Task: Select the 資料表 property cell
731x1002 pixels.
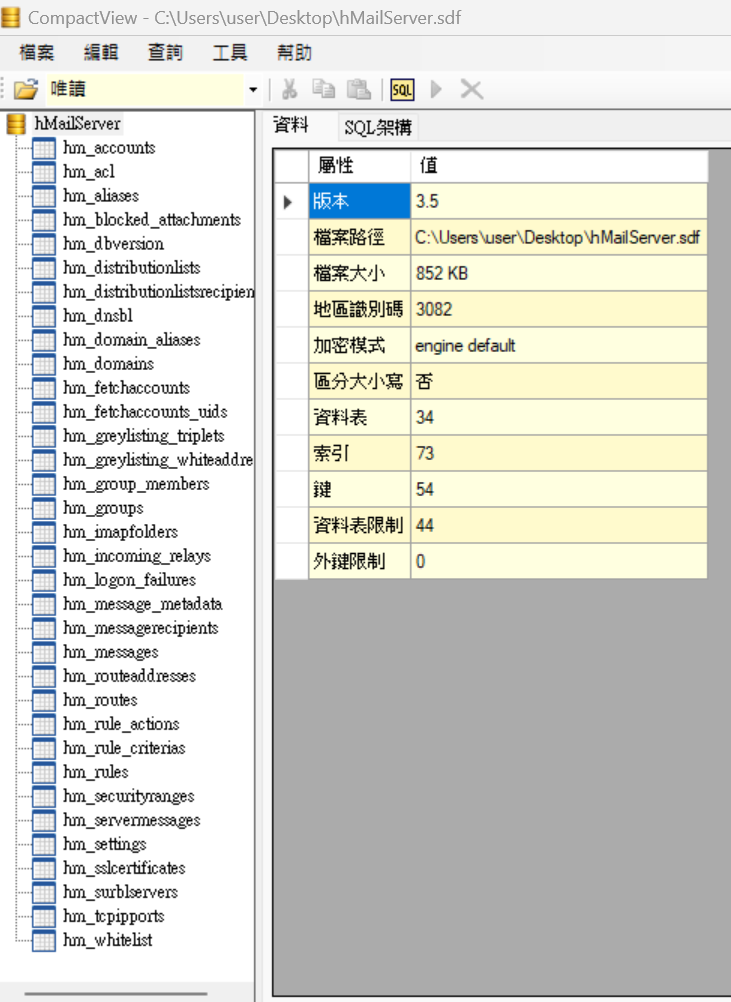Action: pos(360,417)
